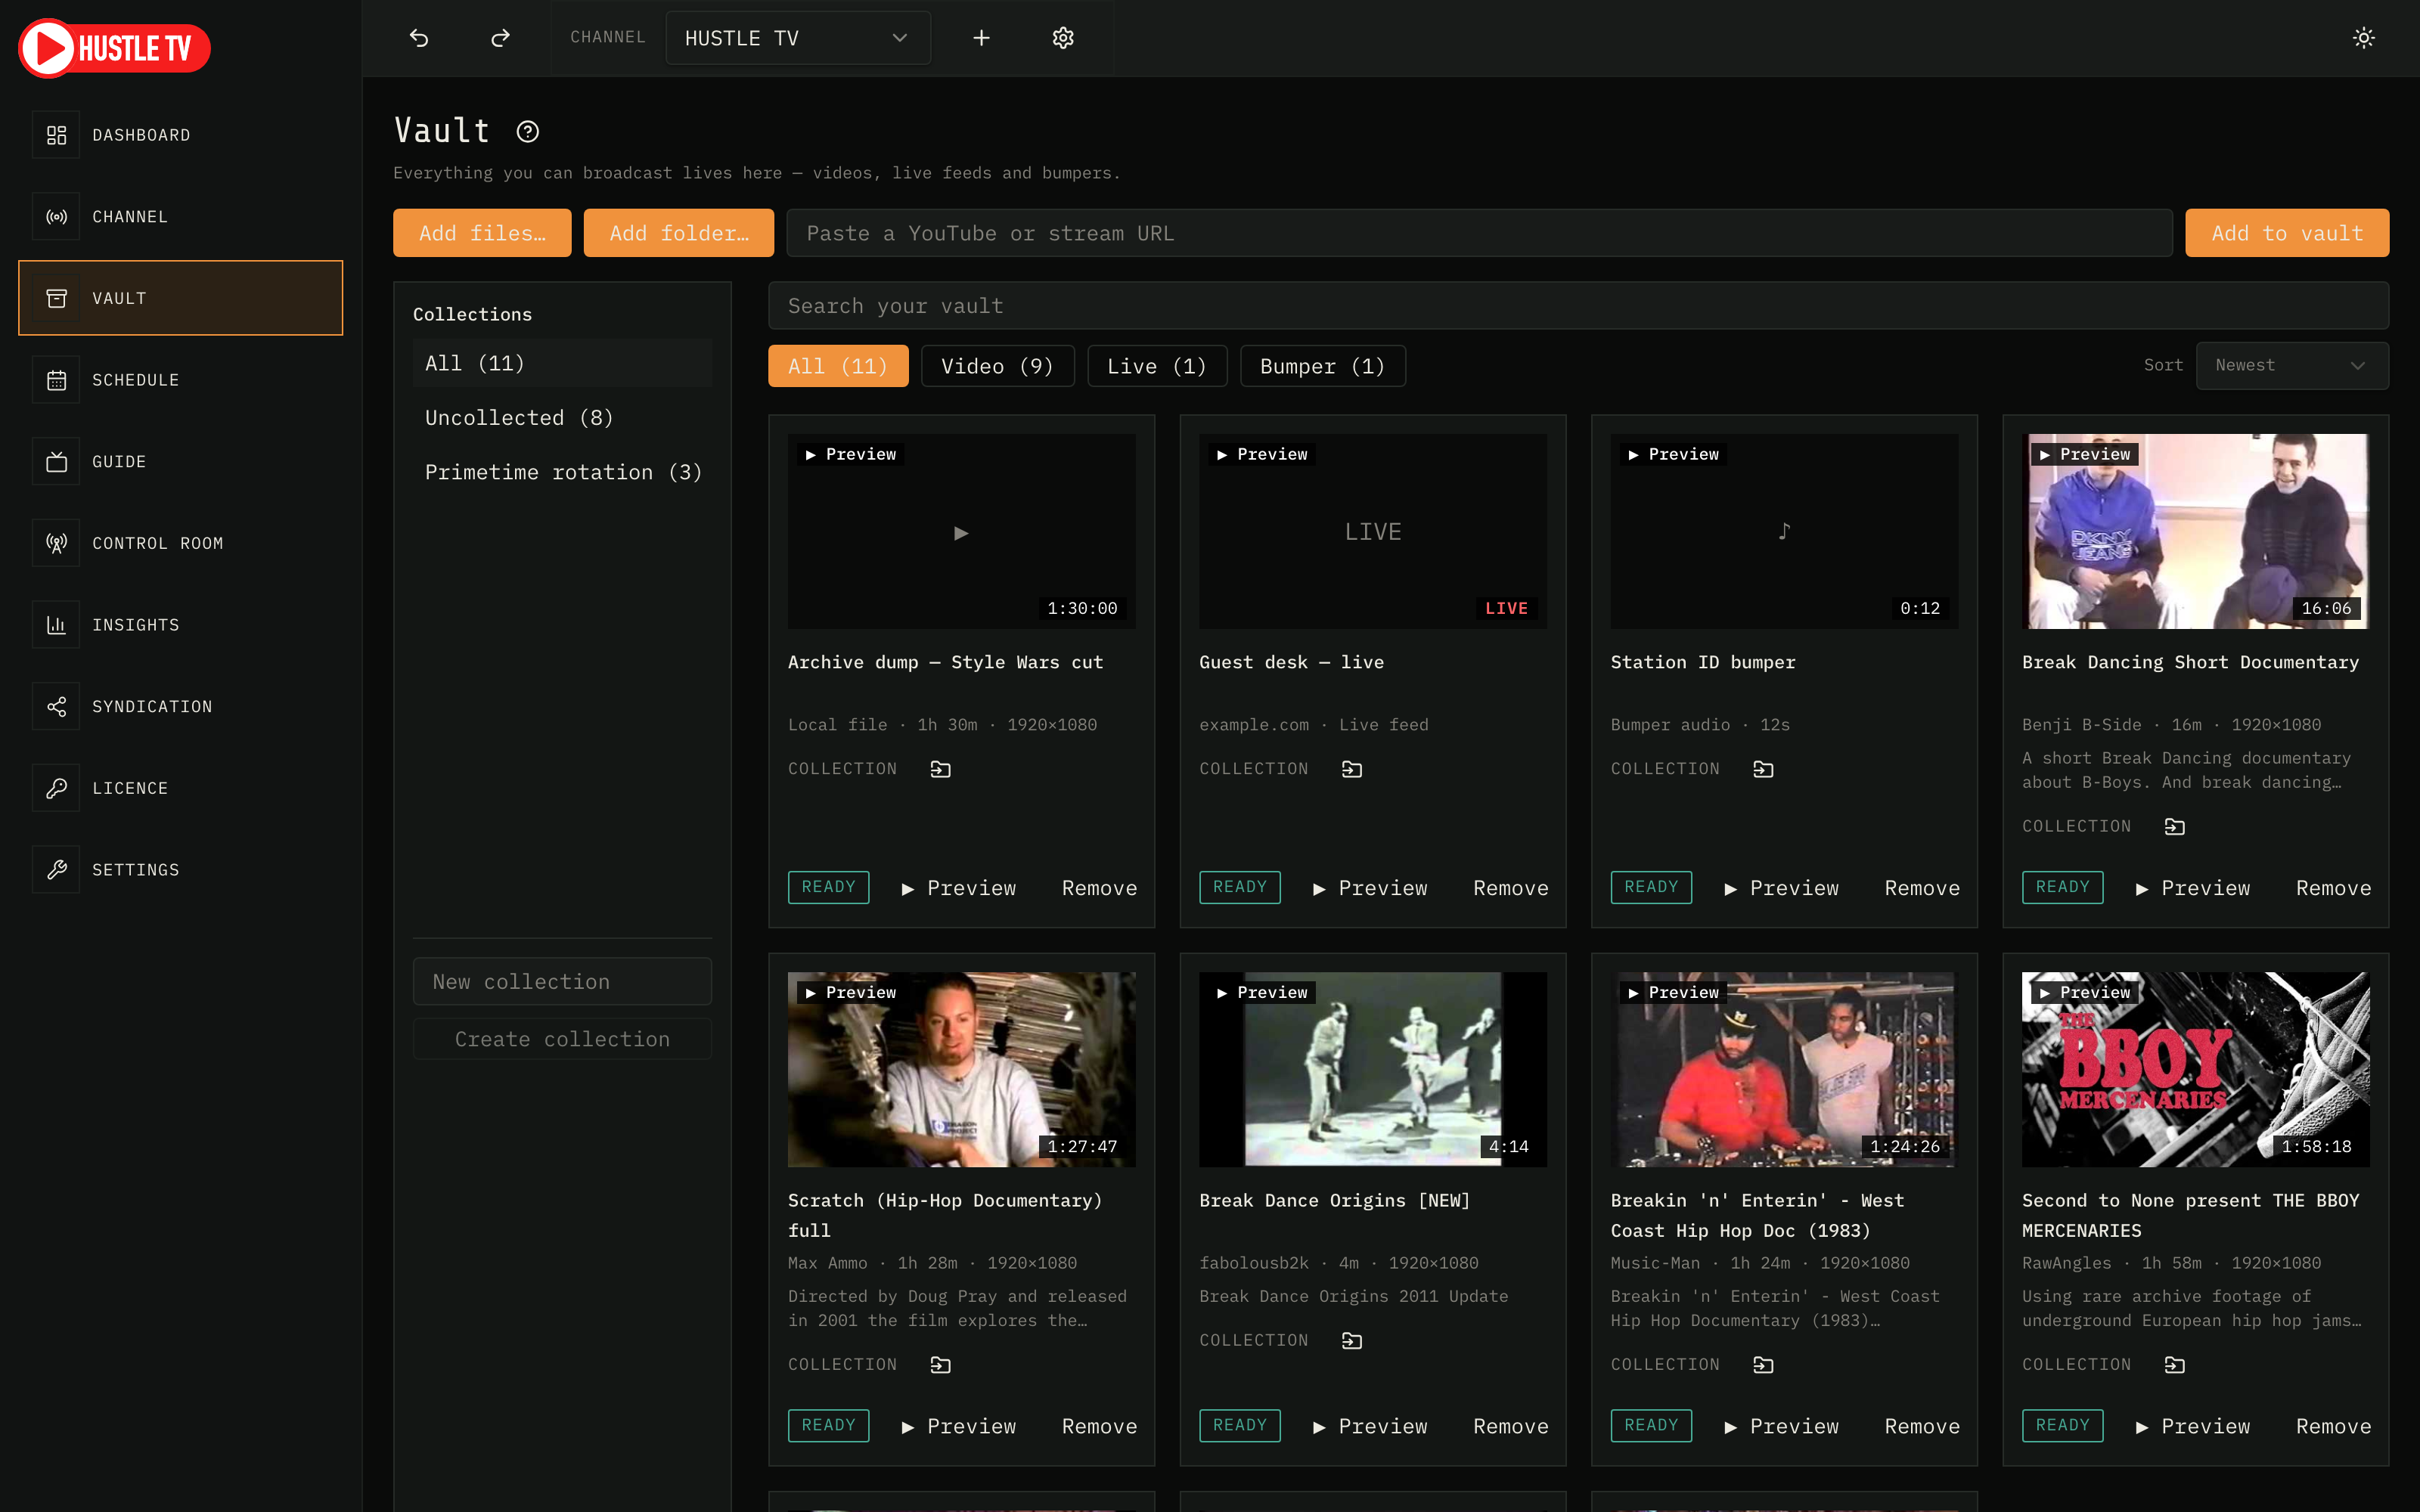Focus the New collection name field
The height and width of the screenshot is (1512, 2420).
(x=562, y=982)
